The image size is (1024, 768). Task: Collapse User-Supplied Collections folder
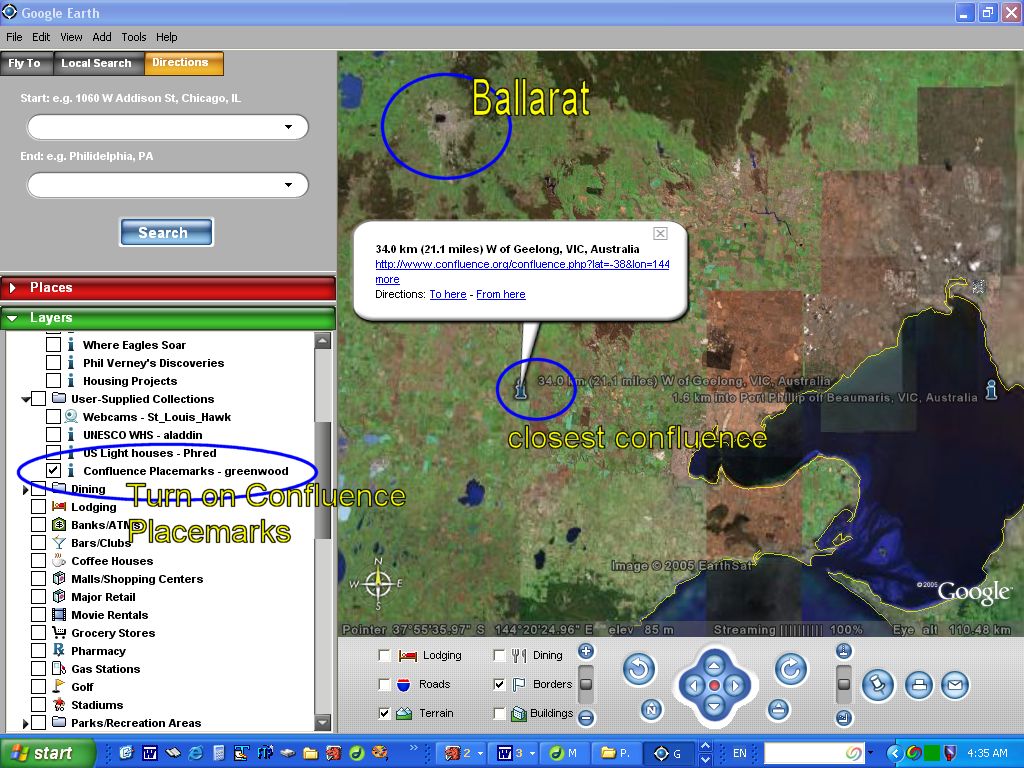(25, 399)
